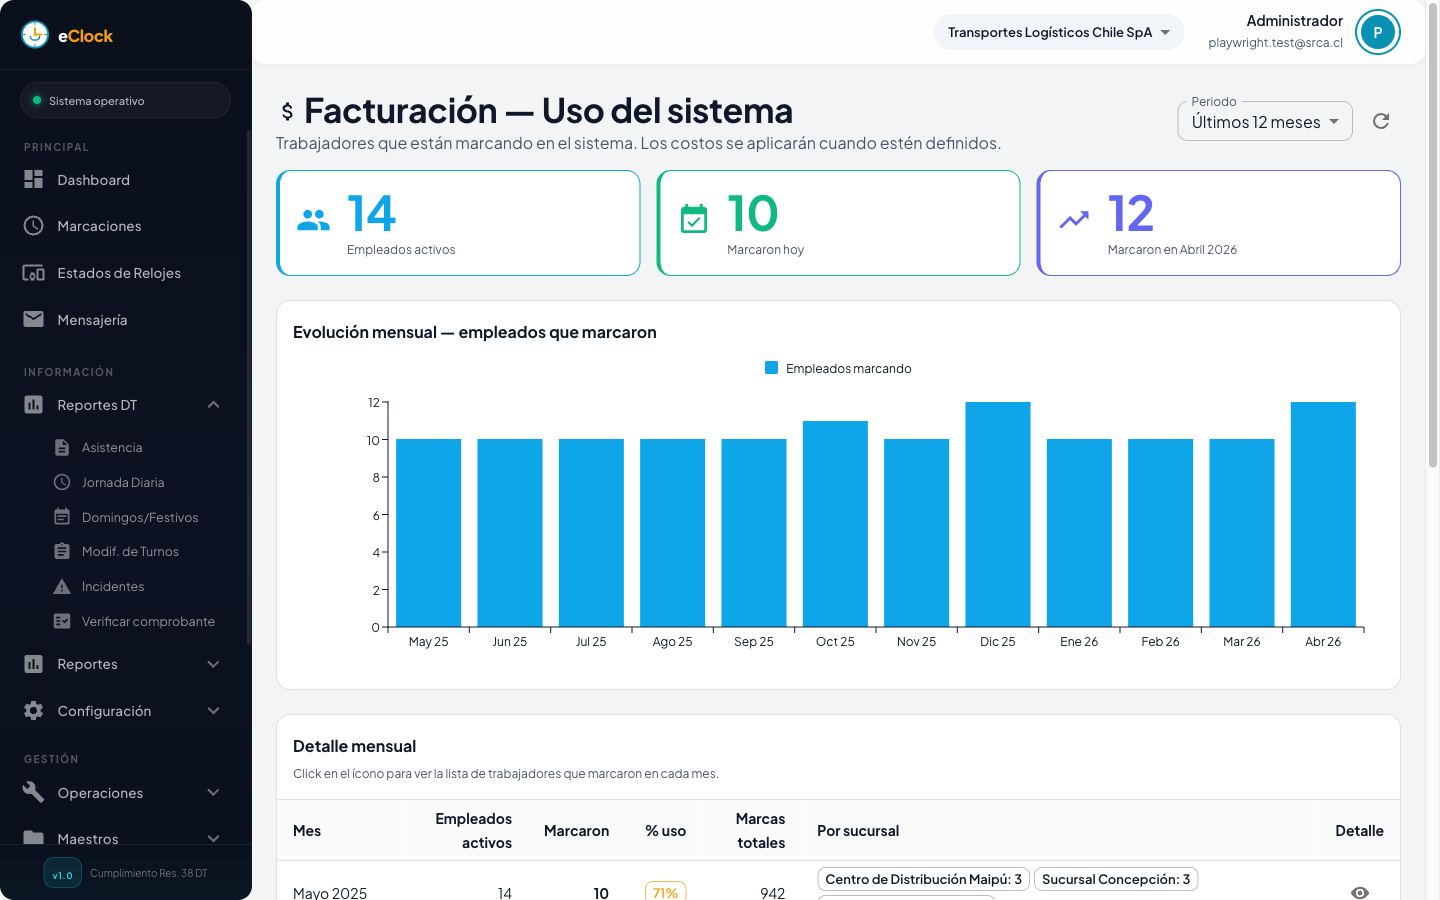Click the Empleados activos people icon
Screen dimensions: 1440x900
313,218
